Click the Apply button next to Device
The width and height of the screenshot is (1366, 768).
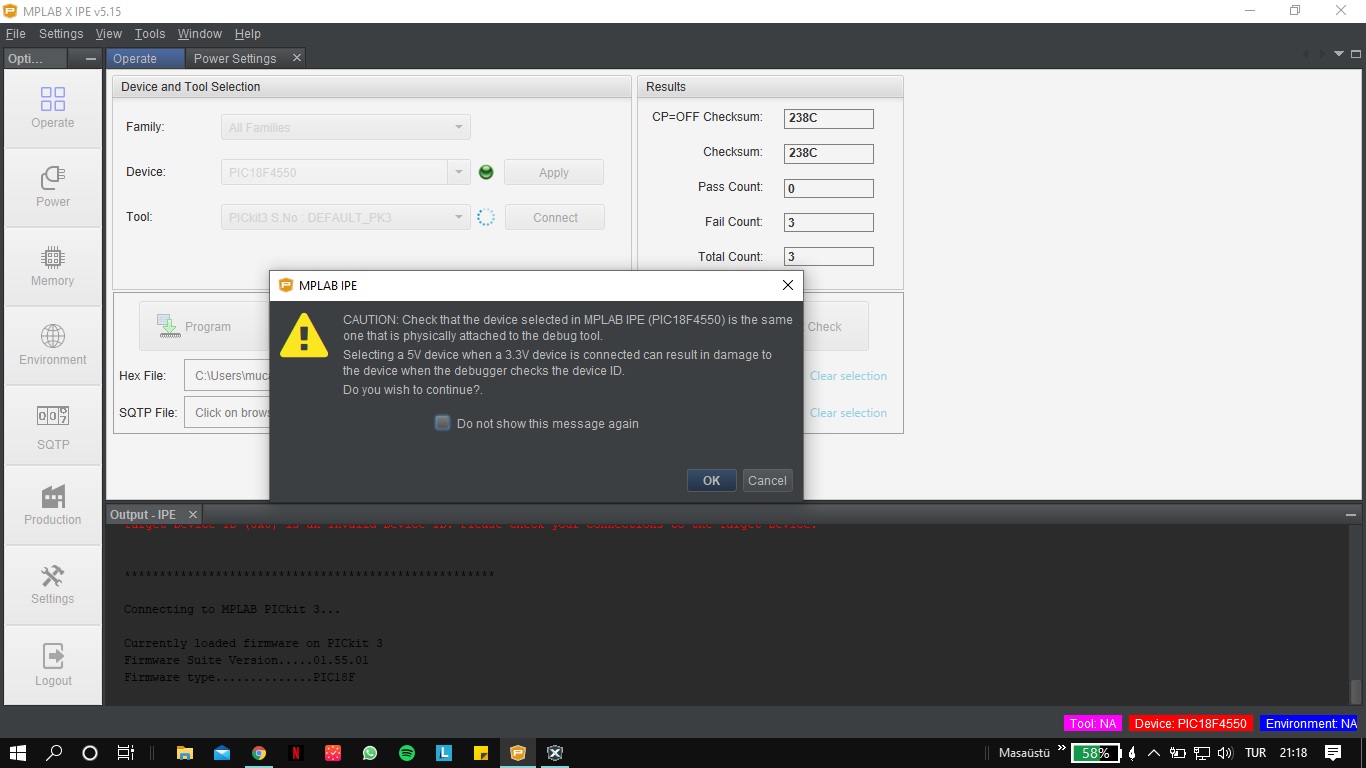click(554, 172)
